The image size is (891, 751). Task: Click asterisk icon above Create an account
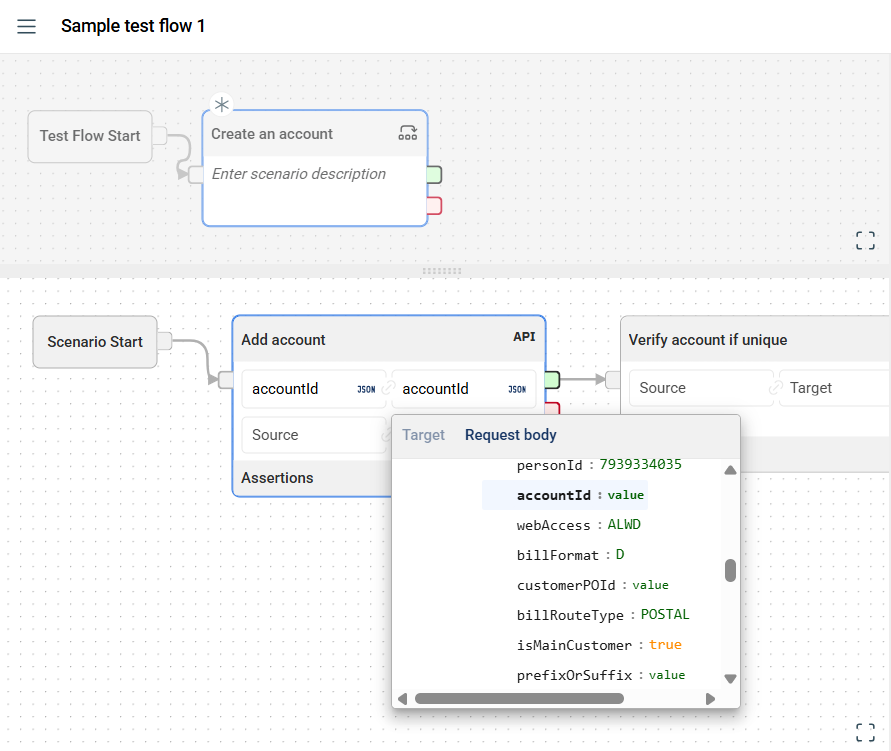(221, 105)
